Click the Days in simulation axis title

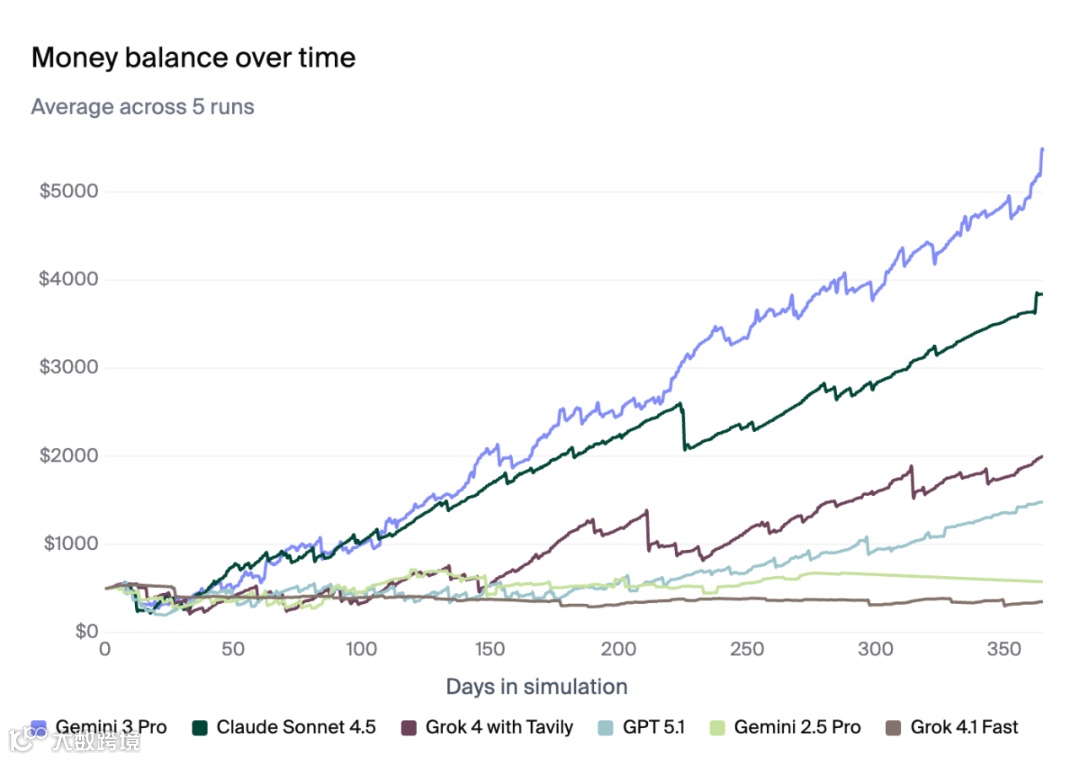click(537, 687)
